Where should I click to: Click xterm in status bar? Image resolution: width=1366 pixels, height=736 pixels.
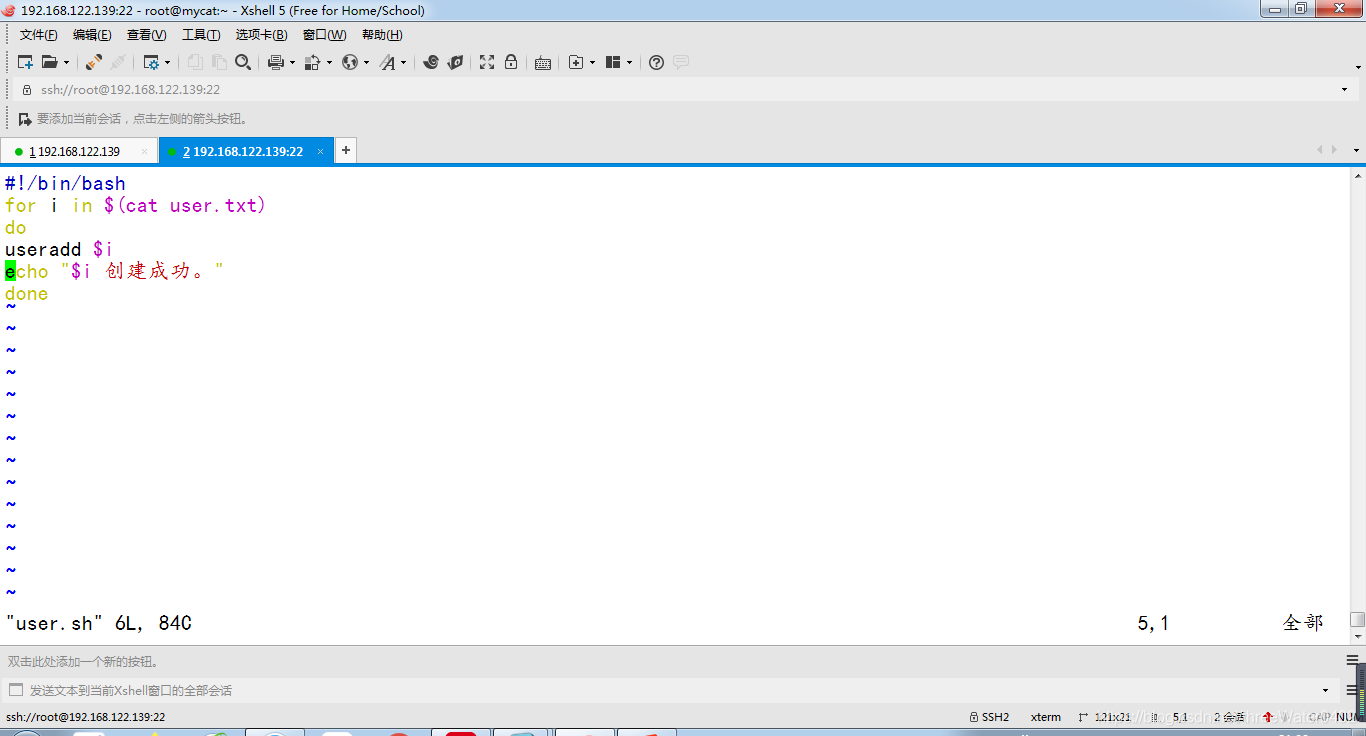[1046, 717]
